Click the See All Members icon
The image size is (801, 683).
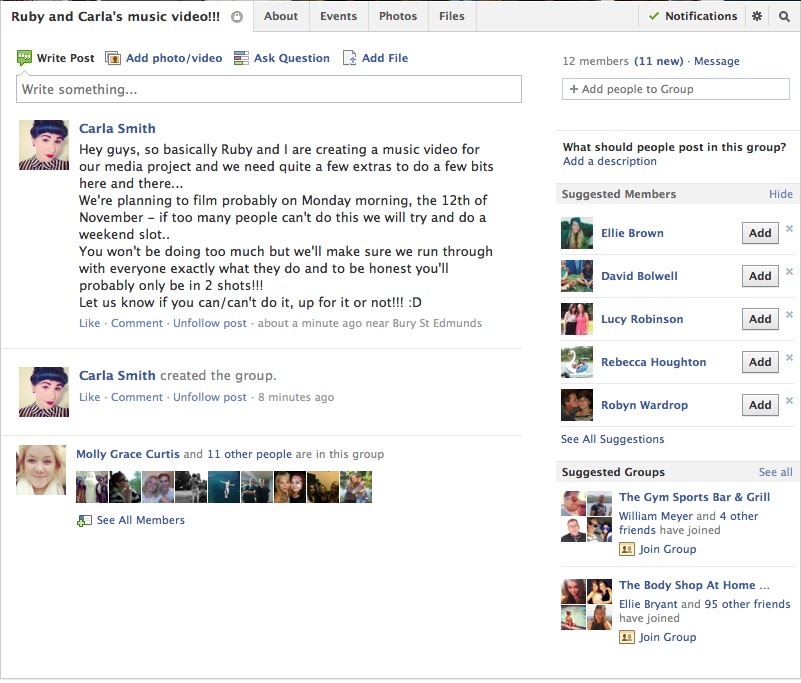point(84,521)
